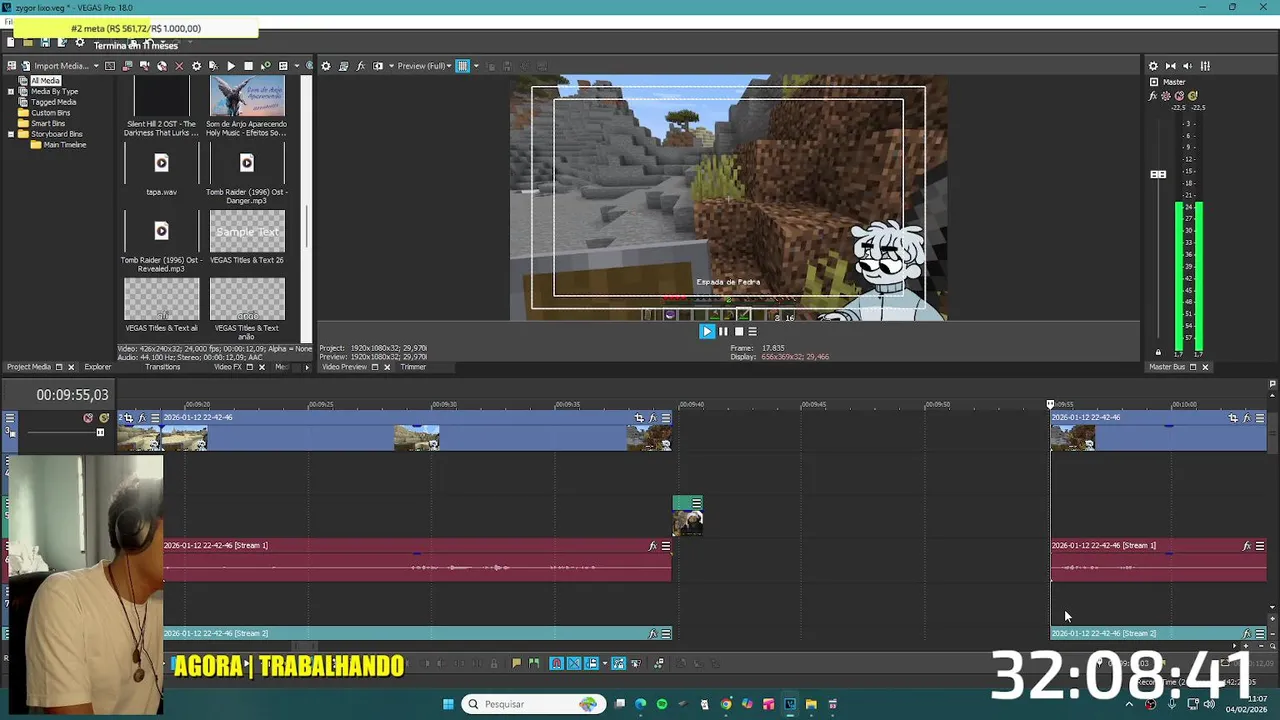This screenshot has height=720, width=1280.
Task: Stop the video preview playback
Action: [739, 331]
